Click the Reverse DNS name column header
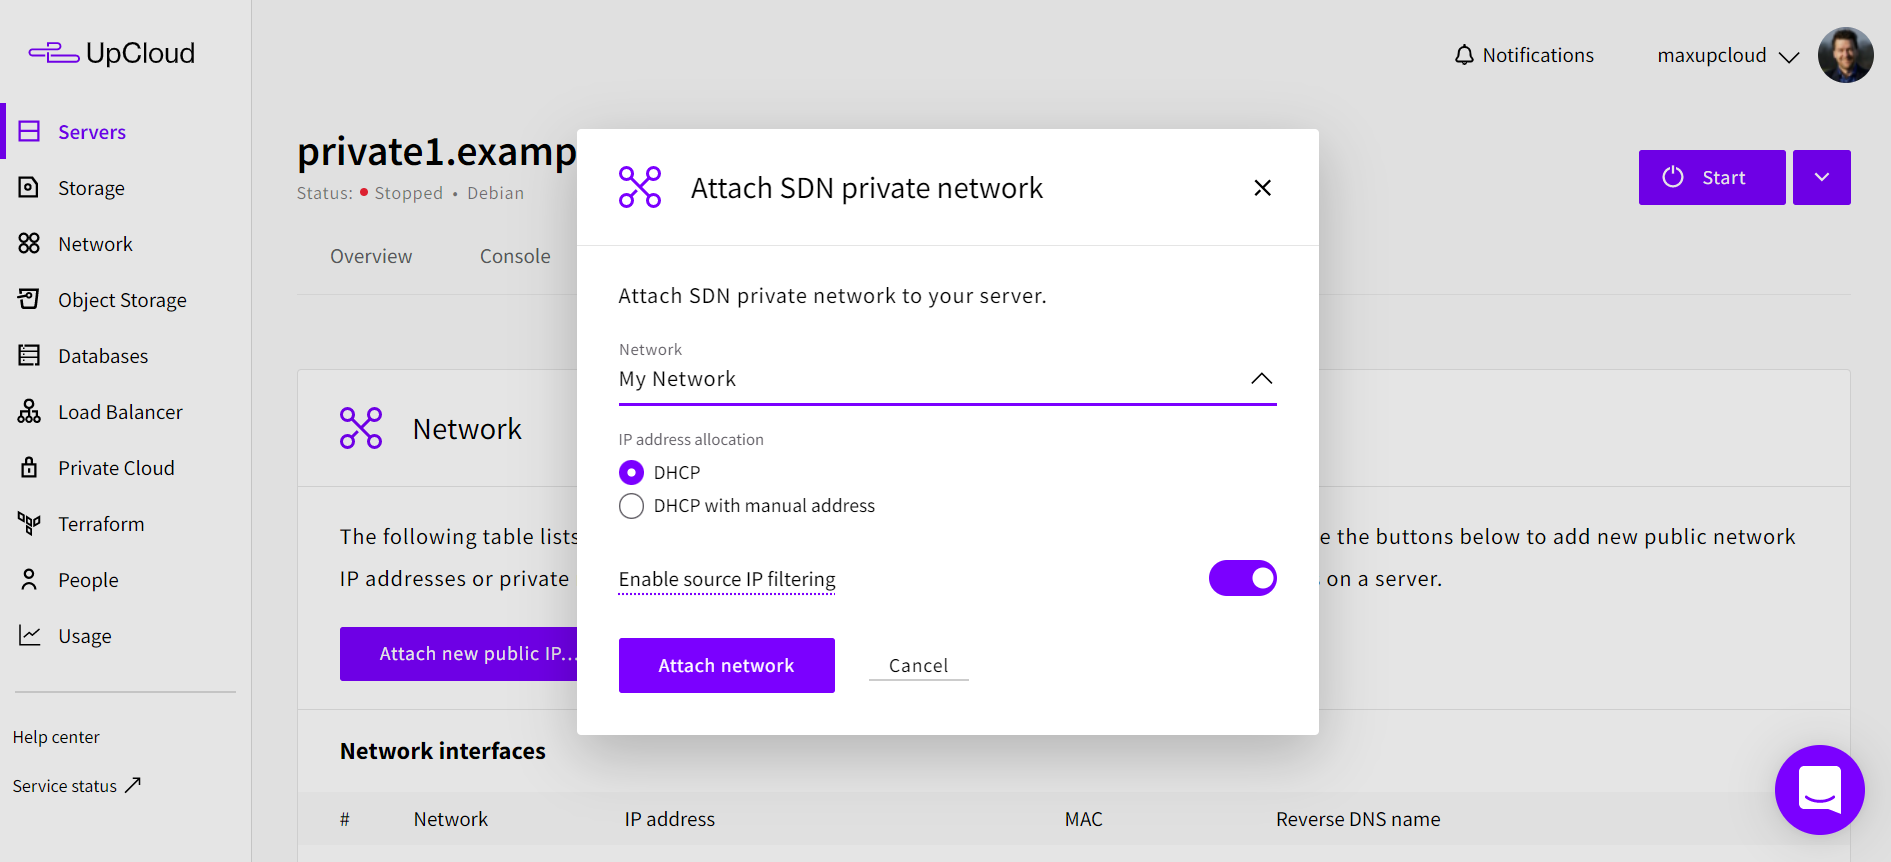The width and height of the screenshot is (1891, 862). tap(1358, 819)
